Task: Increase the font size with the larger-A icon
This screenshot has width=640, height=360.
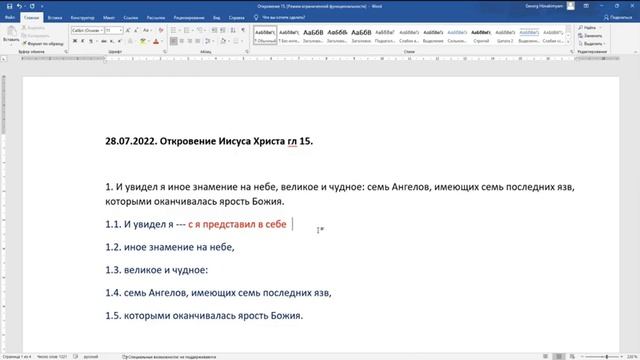Action: (128, 30)
